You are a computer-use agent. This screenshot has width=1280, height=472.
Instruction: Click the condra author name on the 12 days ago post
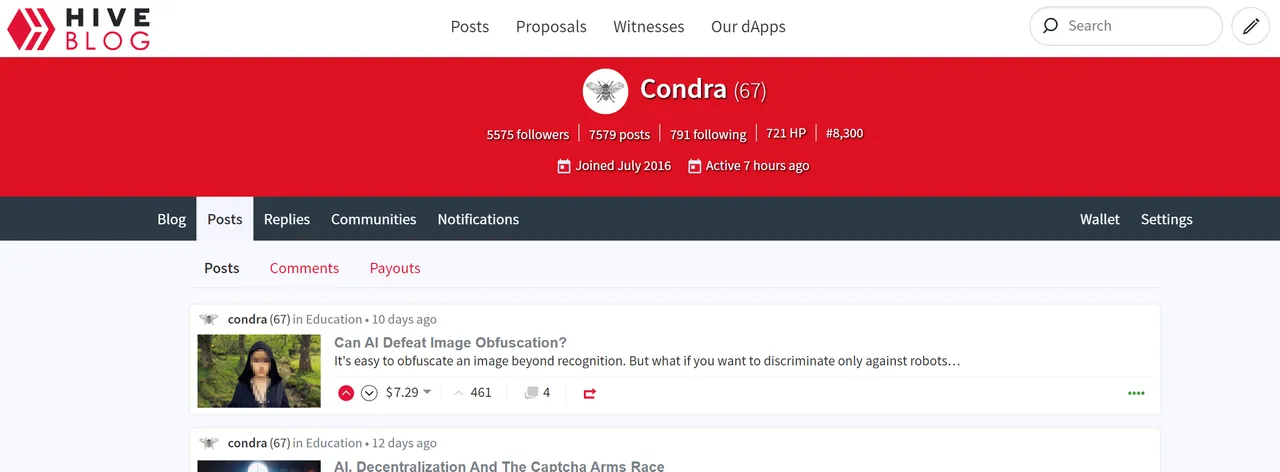247,443
